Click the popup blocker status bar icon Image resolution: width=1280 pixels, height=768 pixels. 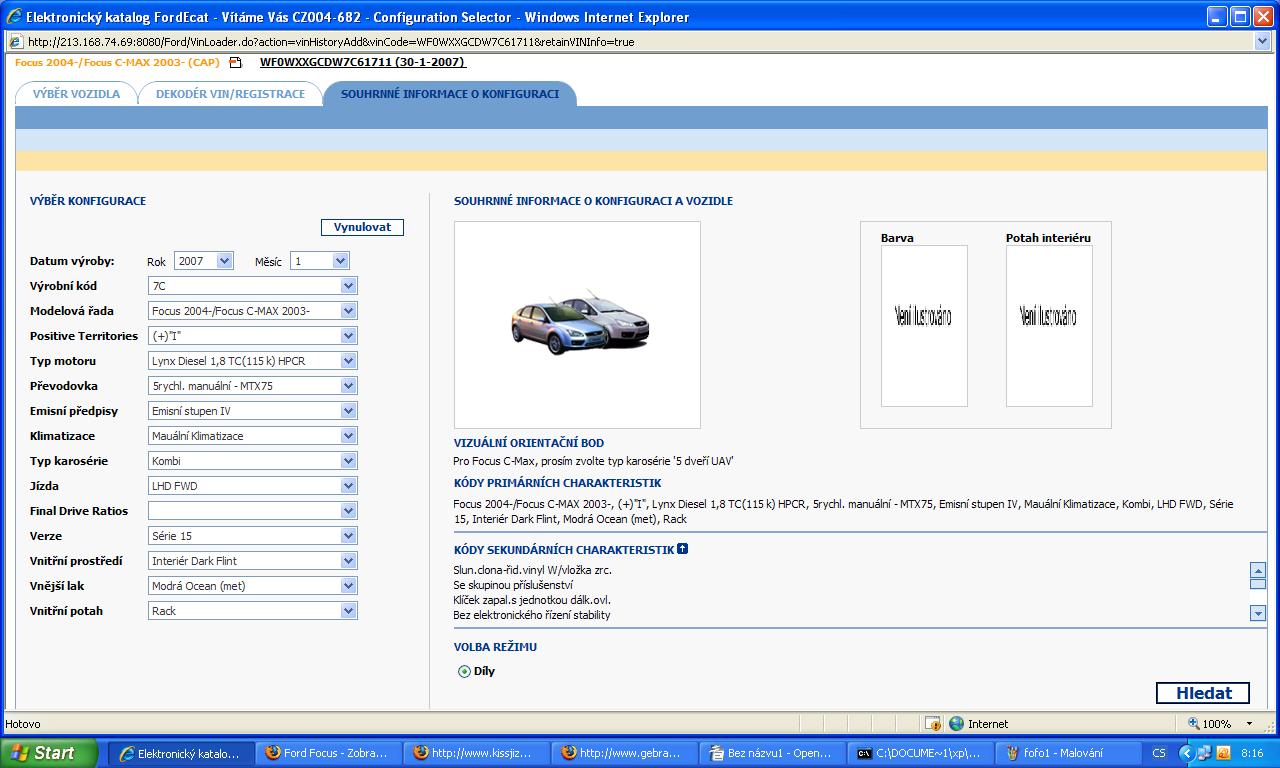[x=932, y=723]
